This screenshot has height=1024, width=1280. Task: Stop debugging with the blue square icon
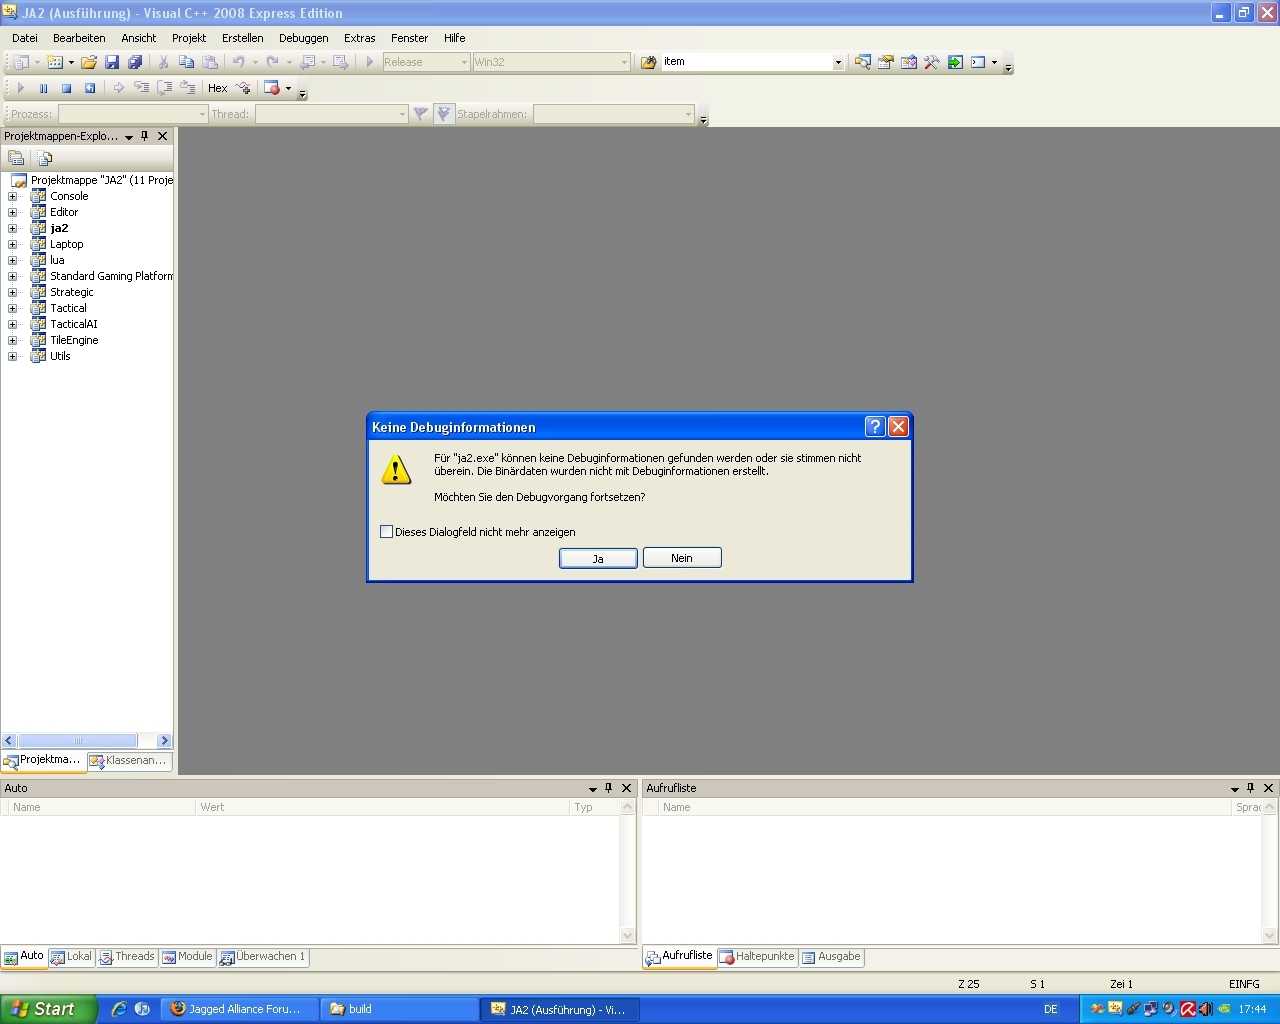tap(66, 88)
